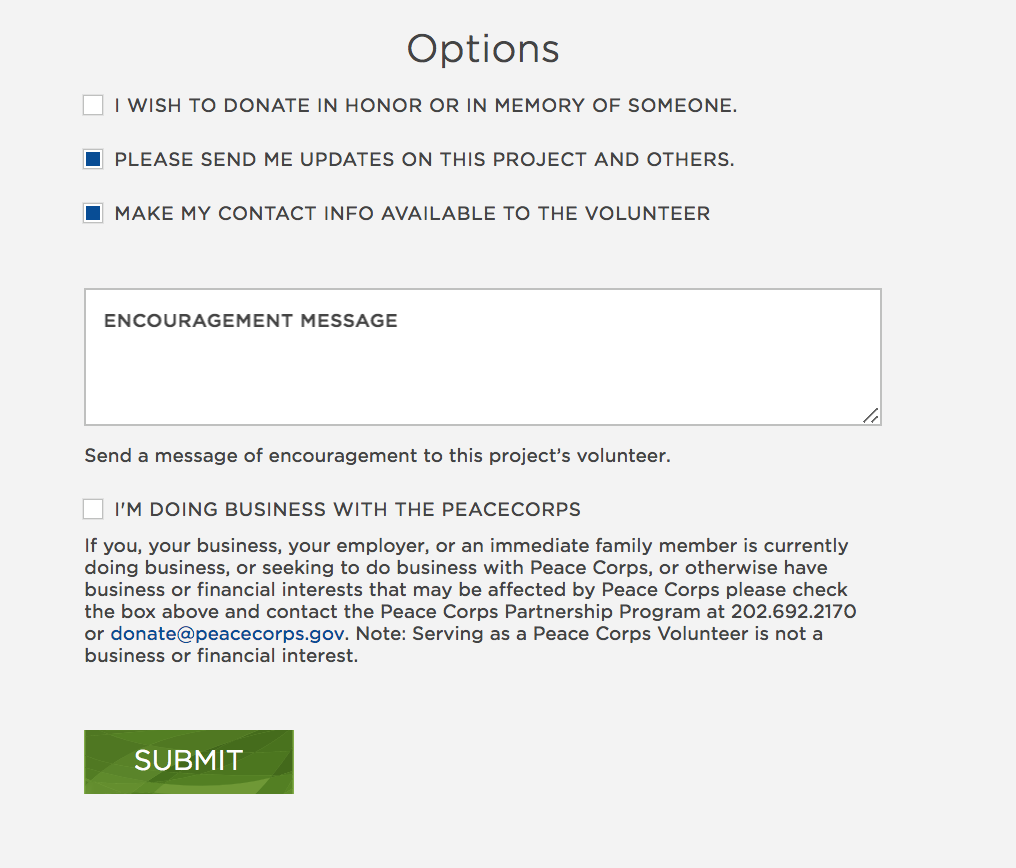1016x868 pixels.
Task: Focus the Encouragement Message text area
Action: coord(482,370)
